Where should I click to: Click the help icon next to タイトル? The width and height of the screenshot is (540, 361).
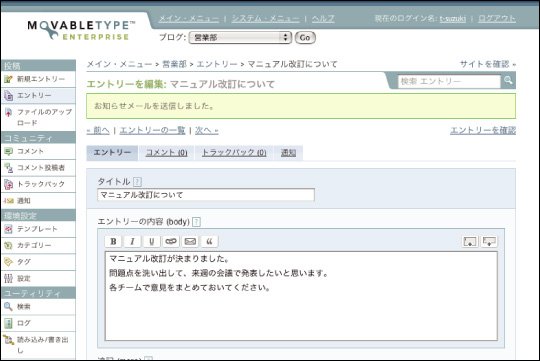tap(137, 182)
